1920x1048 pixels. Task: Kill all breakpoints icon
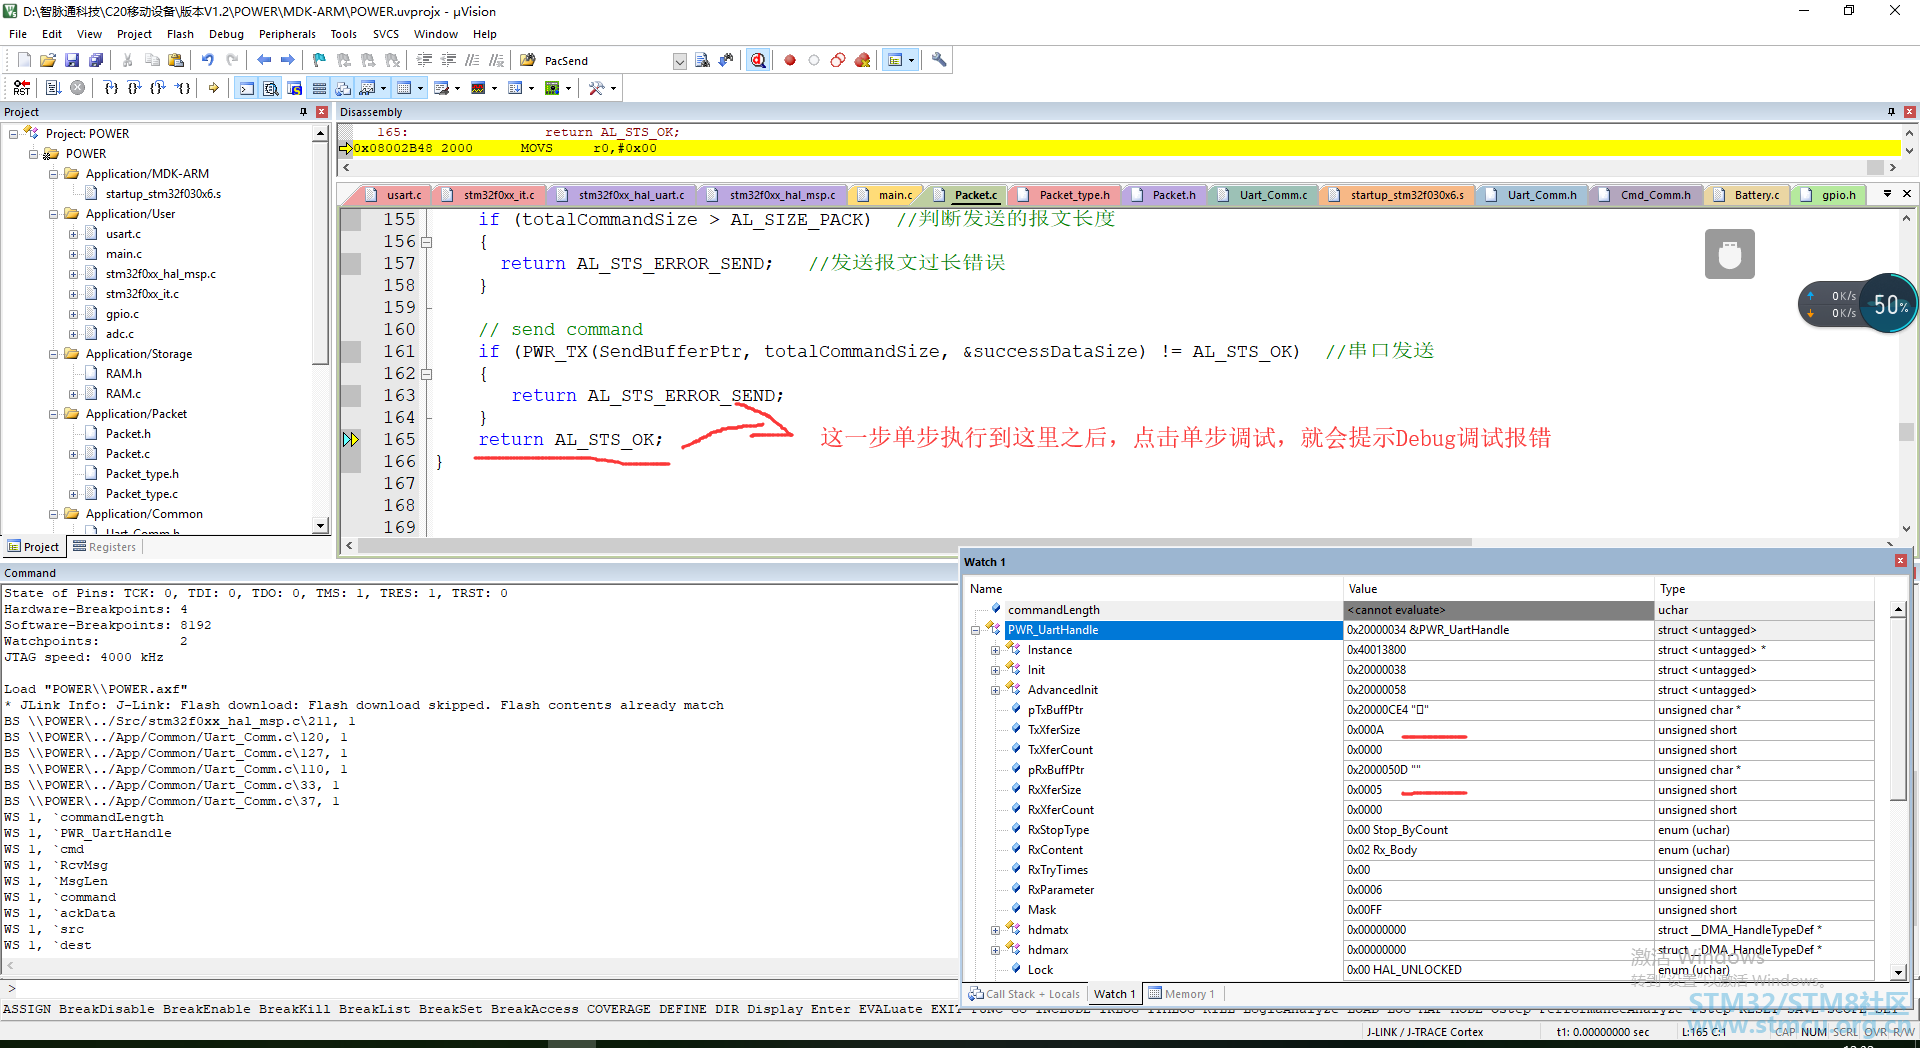click(862, 60)
